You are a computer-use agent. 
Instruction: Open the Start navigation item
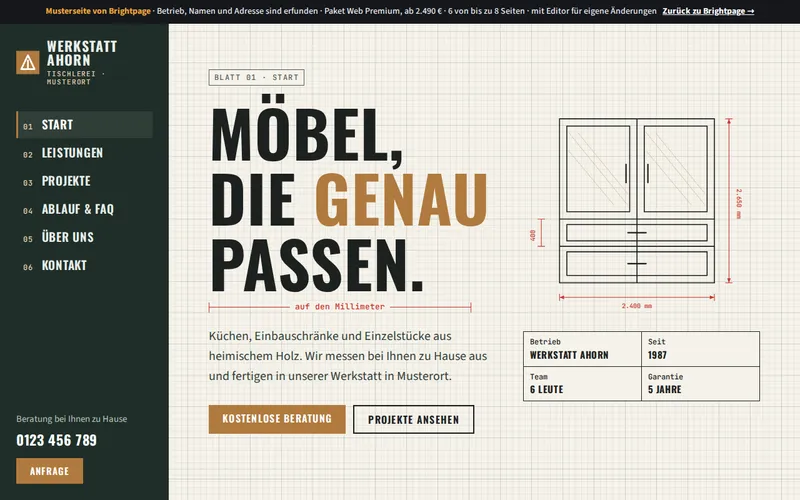point(85,125)
